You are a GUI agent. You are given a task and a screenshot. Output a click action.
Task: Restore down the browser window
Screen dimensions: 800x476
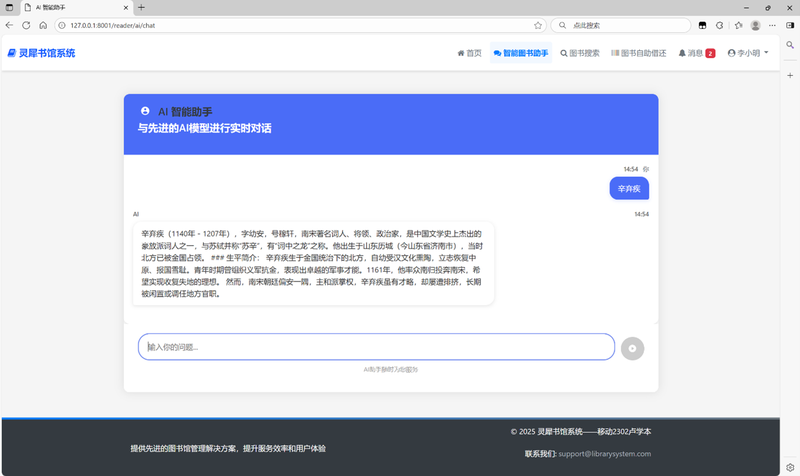coord(768,8)
